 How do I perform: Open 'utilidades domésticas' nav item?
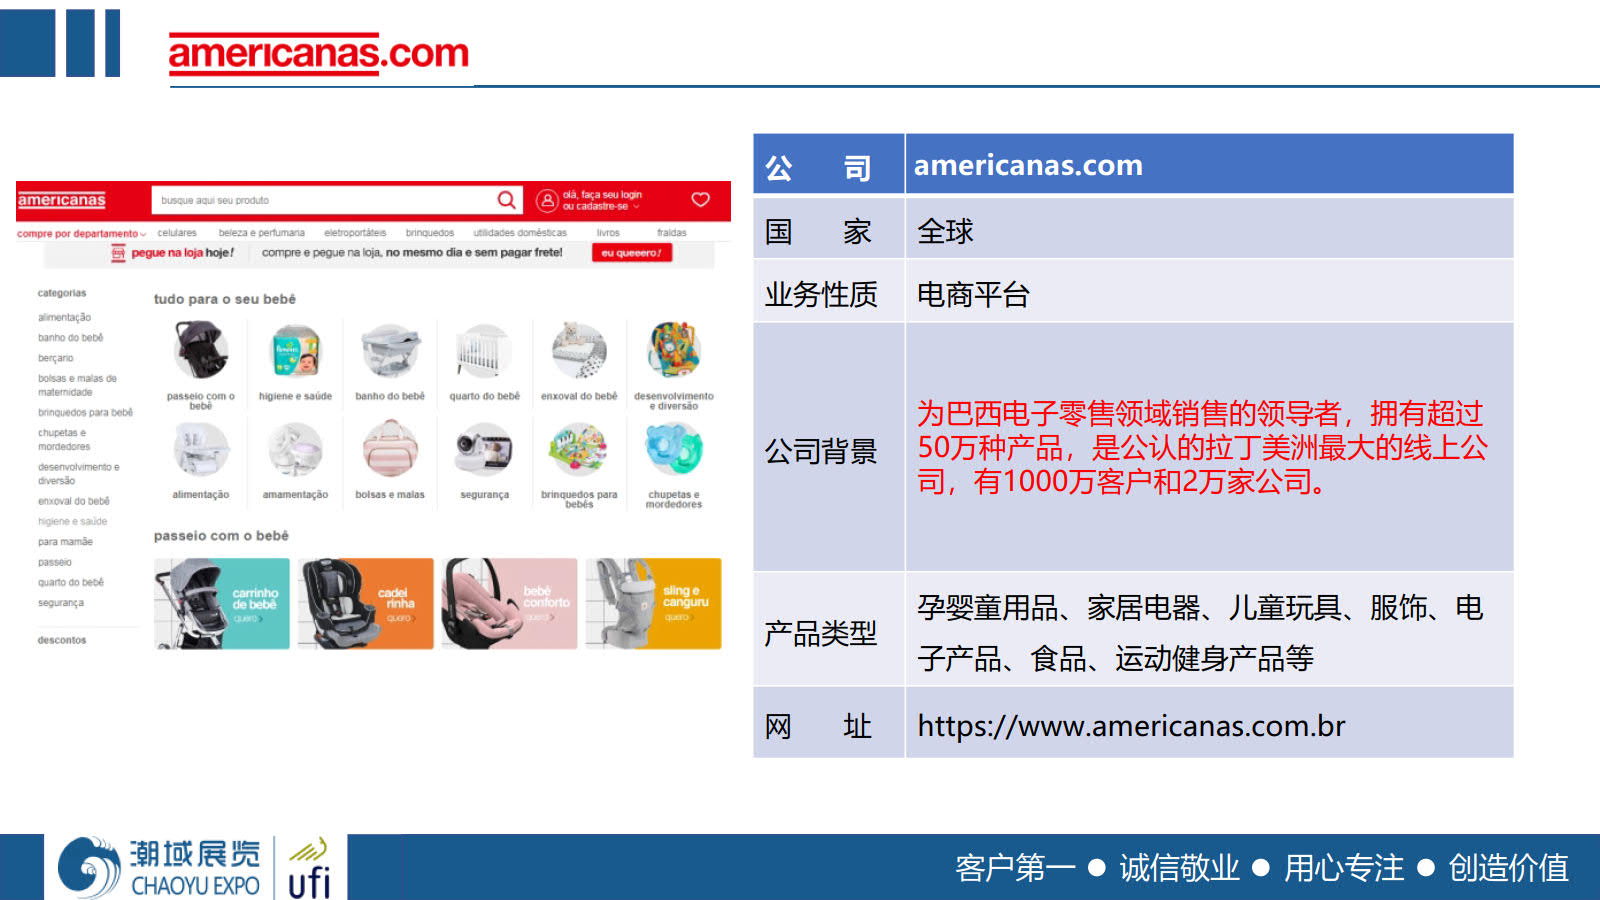[520, 233]
